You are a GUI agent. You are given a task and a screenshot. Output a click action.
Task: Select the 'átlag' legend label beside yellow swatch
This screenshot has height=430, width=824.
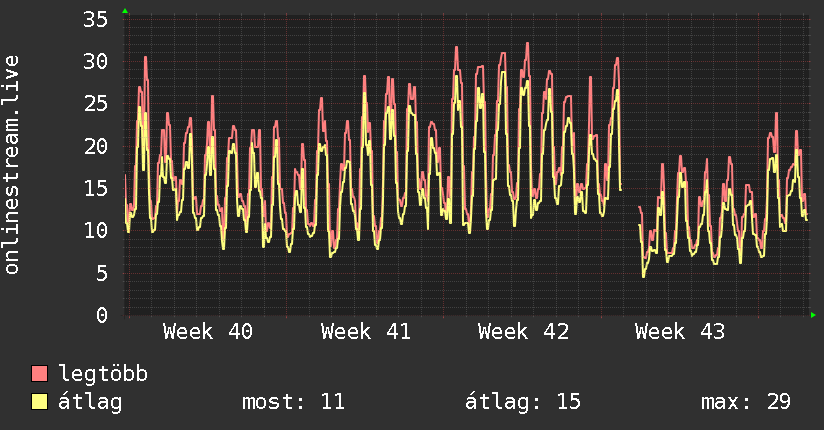click(90, 402)
